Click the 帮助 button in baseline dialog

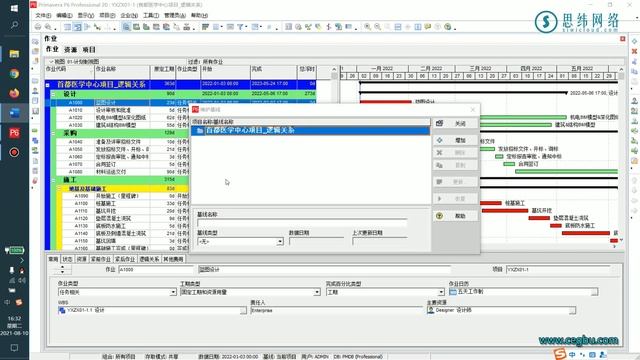point(455,216)
